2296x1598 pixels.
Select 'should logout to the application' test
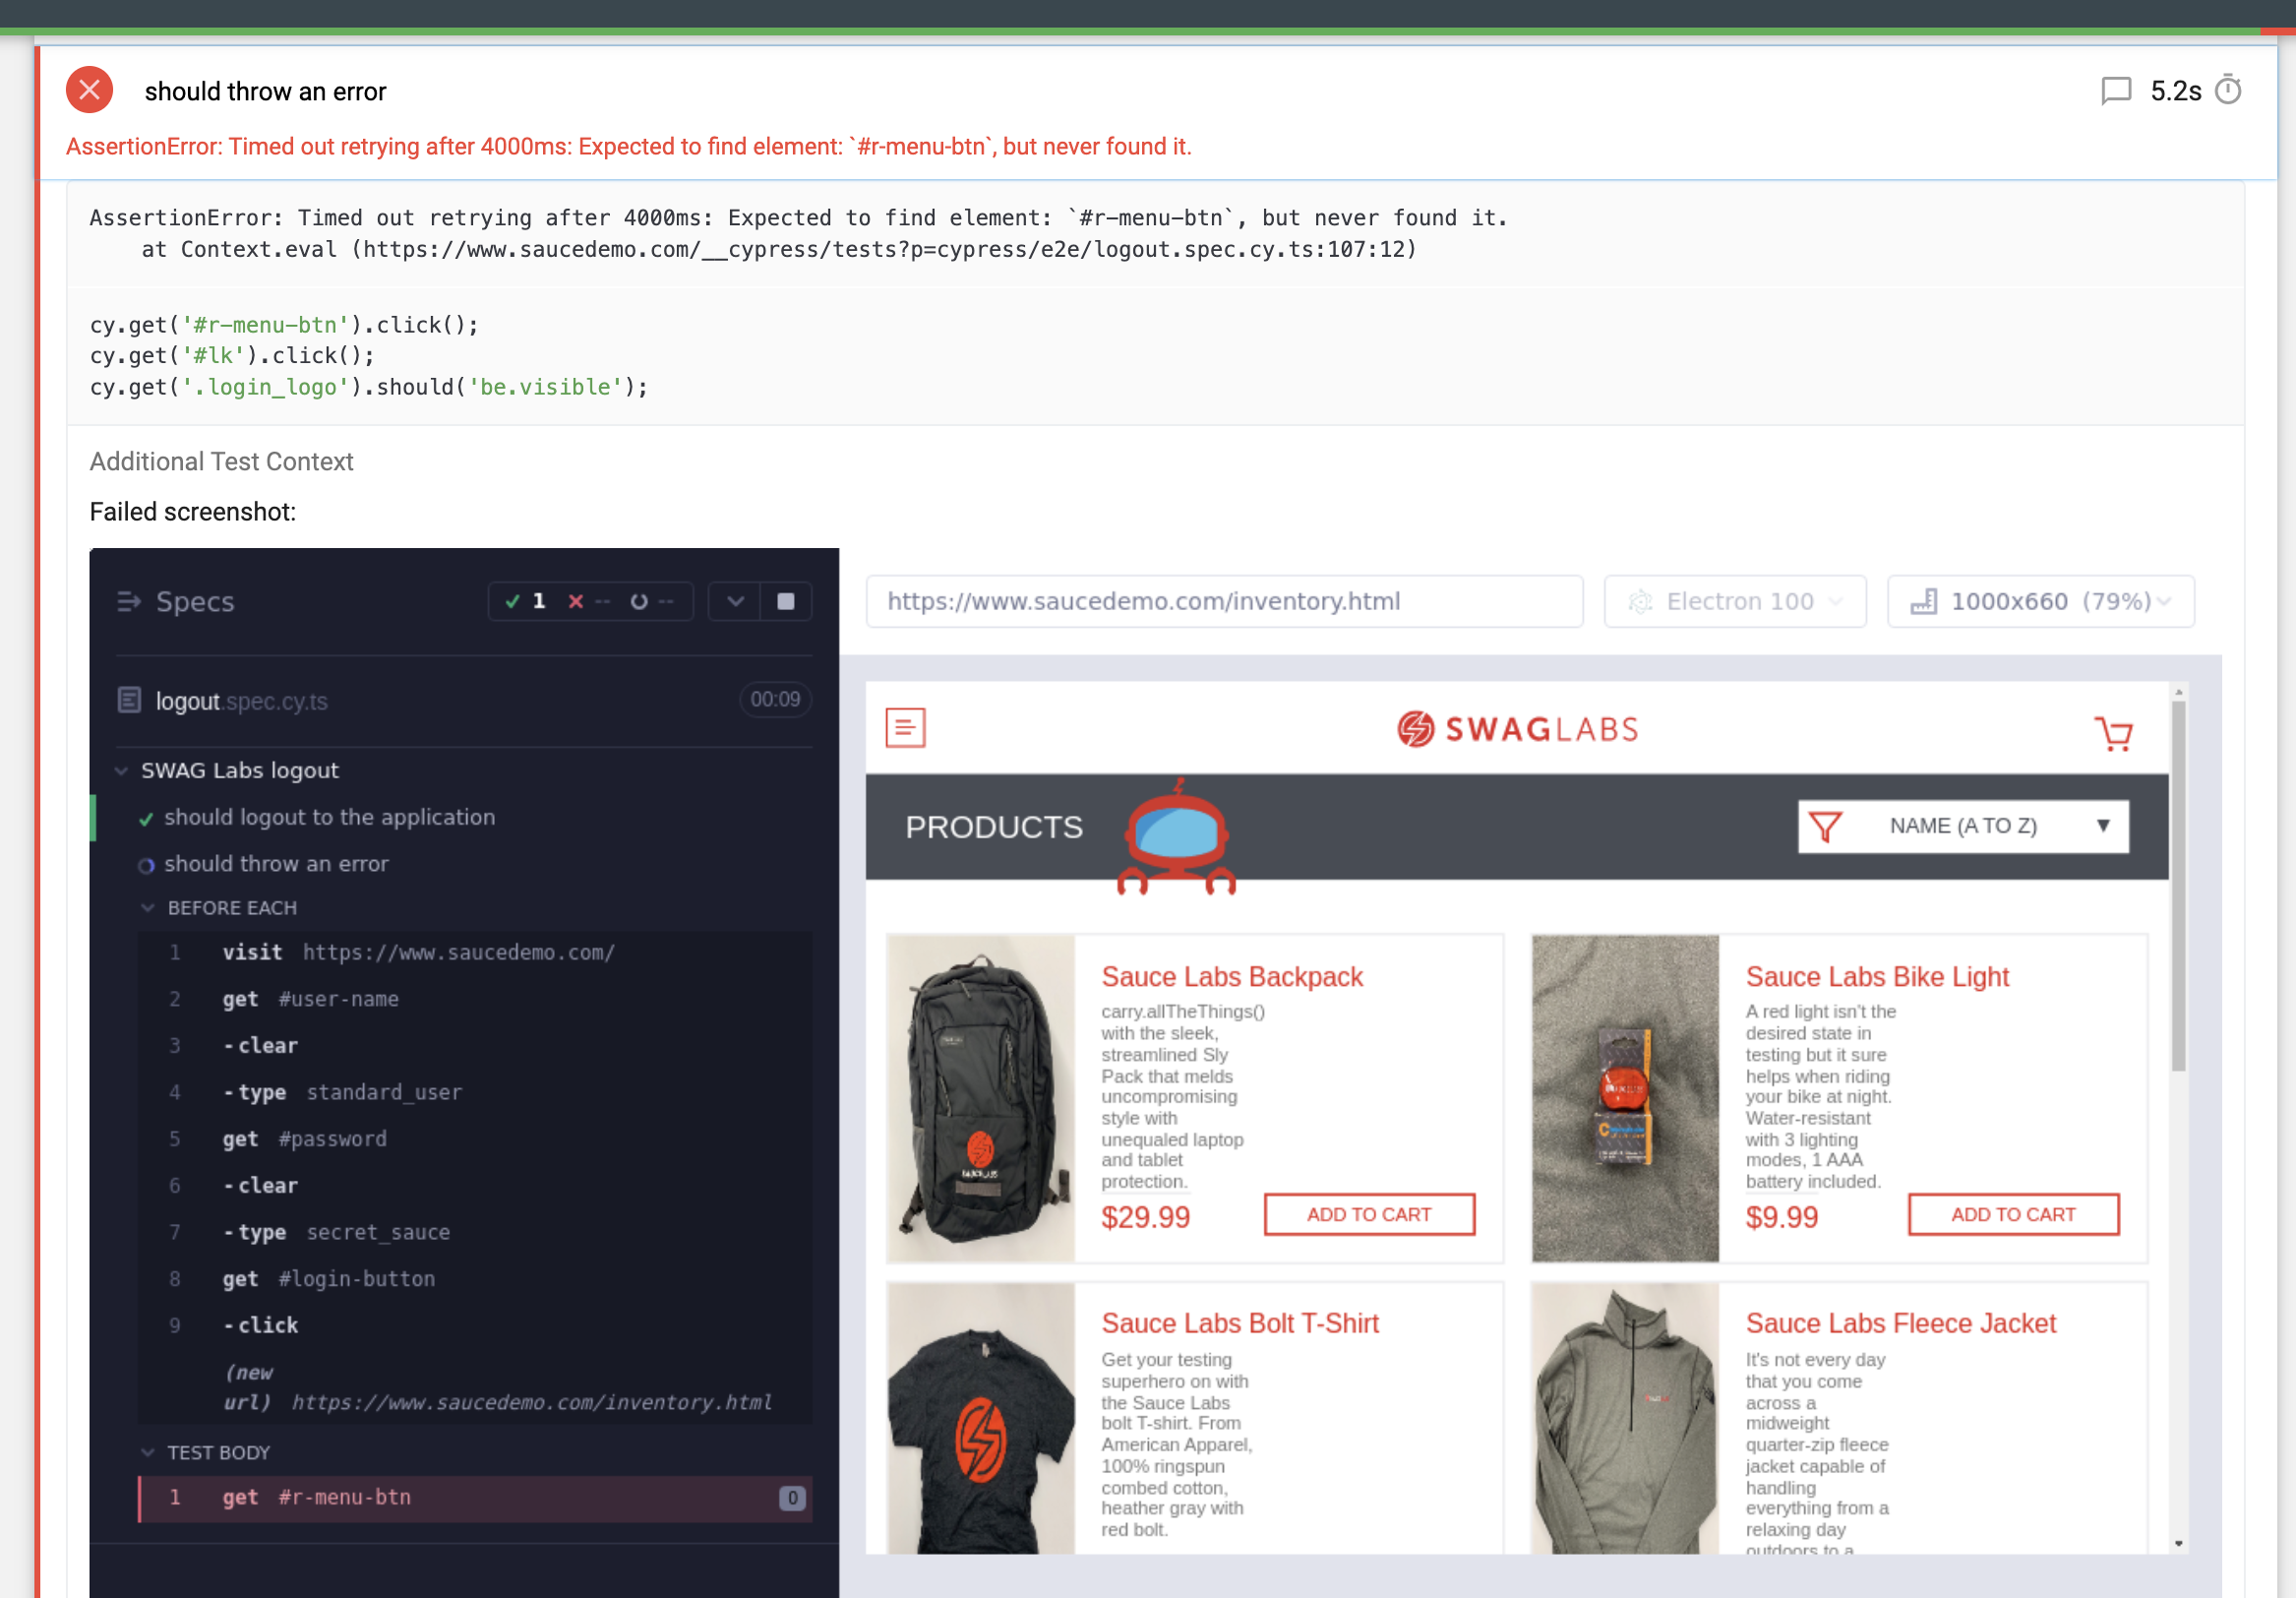[329, 817]
